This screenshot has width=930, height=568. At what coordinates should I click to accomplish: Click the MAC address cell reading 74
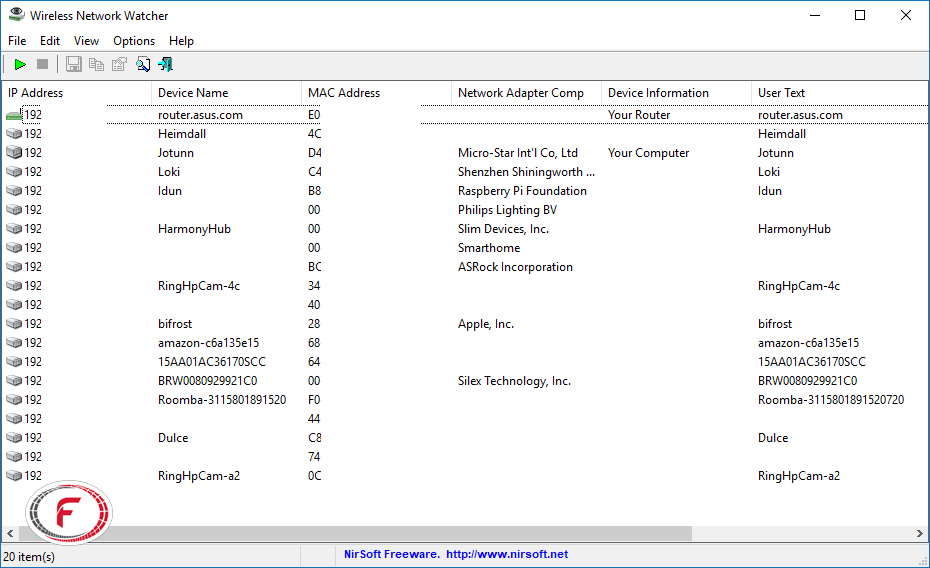[314, 457]
